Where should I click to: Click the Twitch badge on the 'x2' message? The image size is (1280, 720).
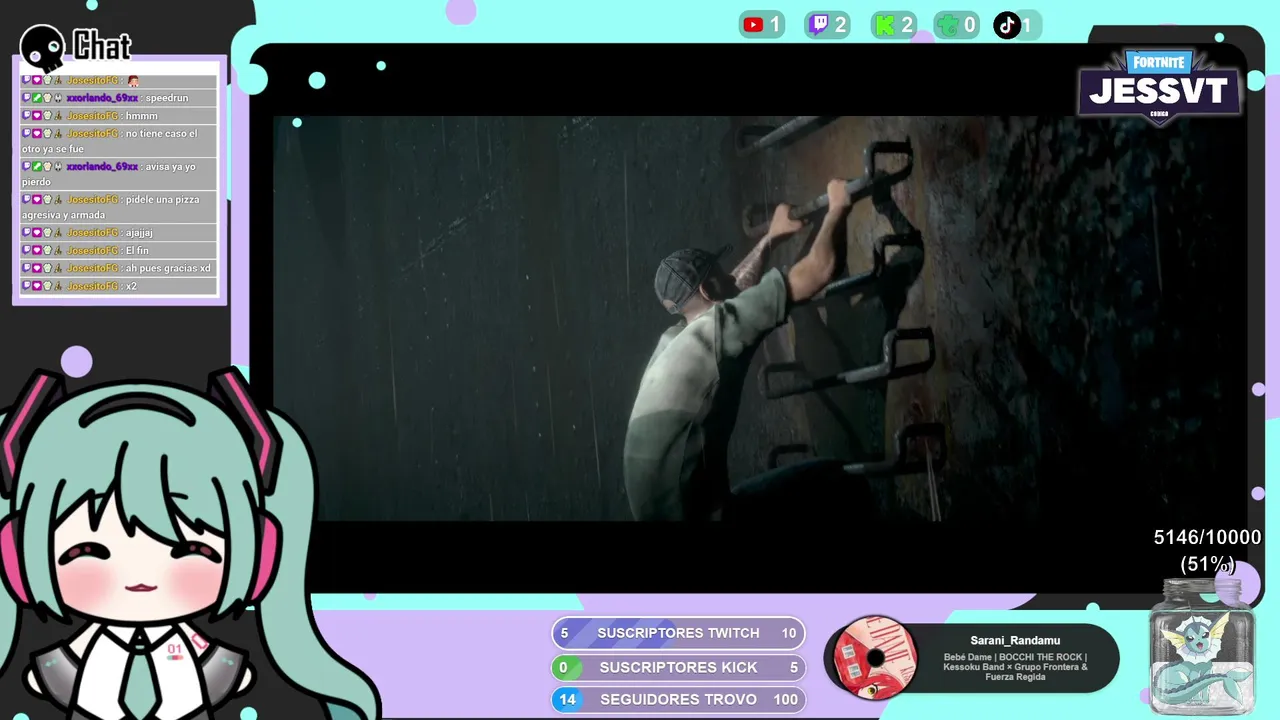tap(27, 286)
